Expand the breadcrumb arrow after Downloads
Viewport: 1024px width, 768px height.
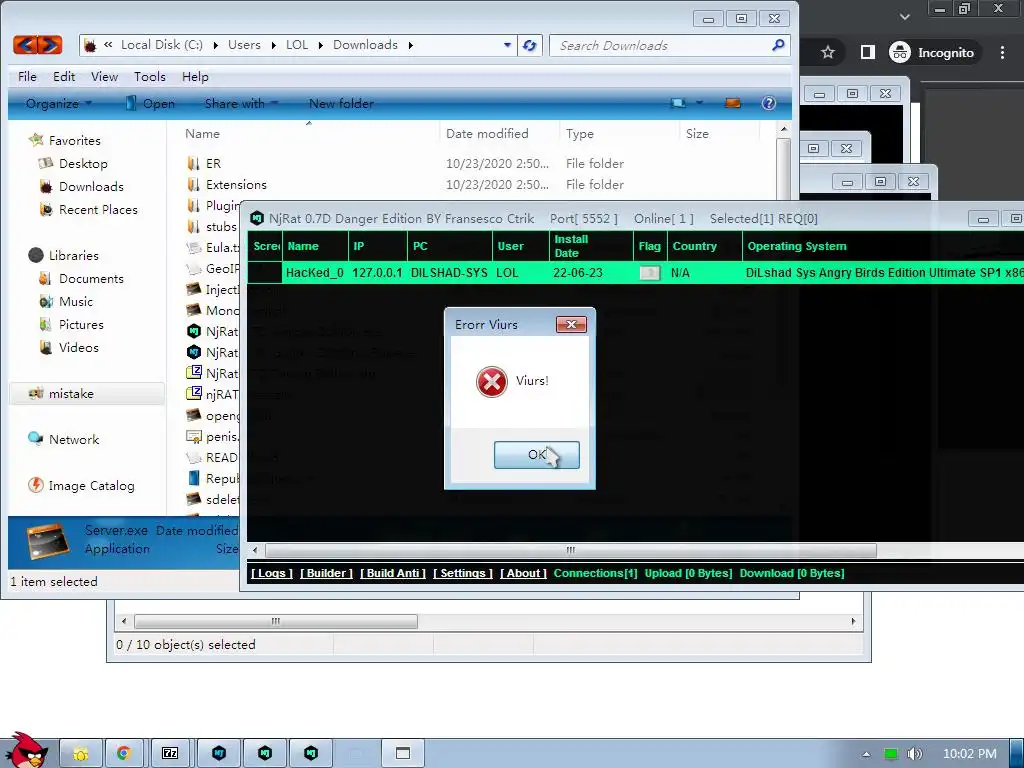(x=410, y=45)
